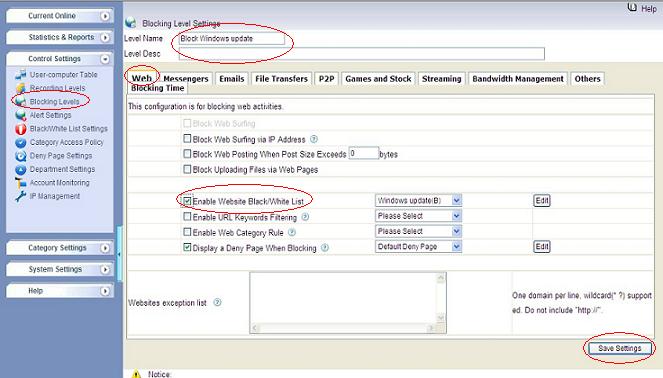Click the Blocking Level Settings header globe icon
The image size is (663, 378).
click(x=131, y=22)
